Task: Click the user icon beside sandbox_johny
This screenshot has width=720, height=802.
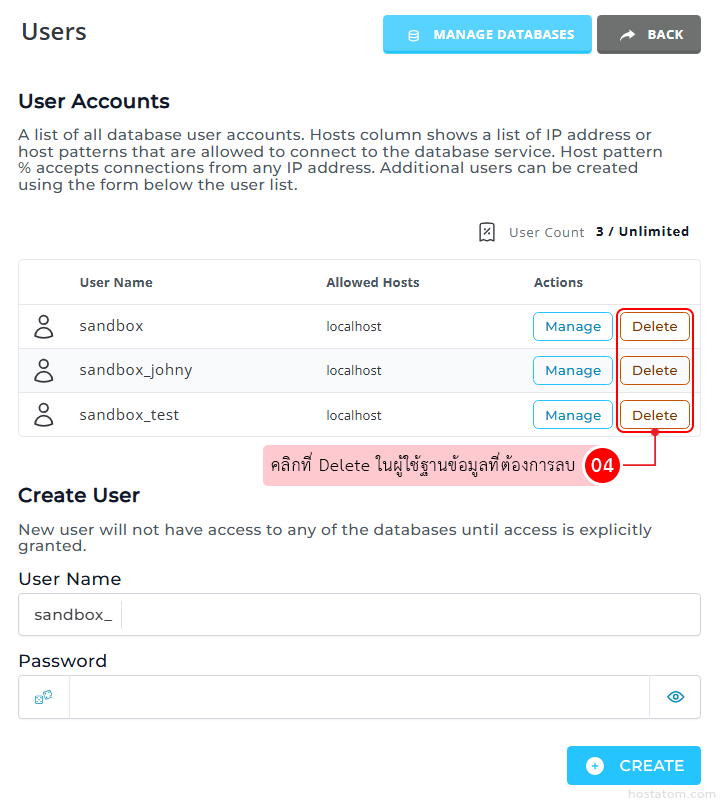Action: click(x=44, y=371)
